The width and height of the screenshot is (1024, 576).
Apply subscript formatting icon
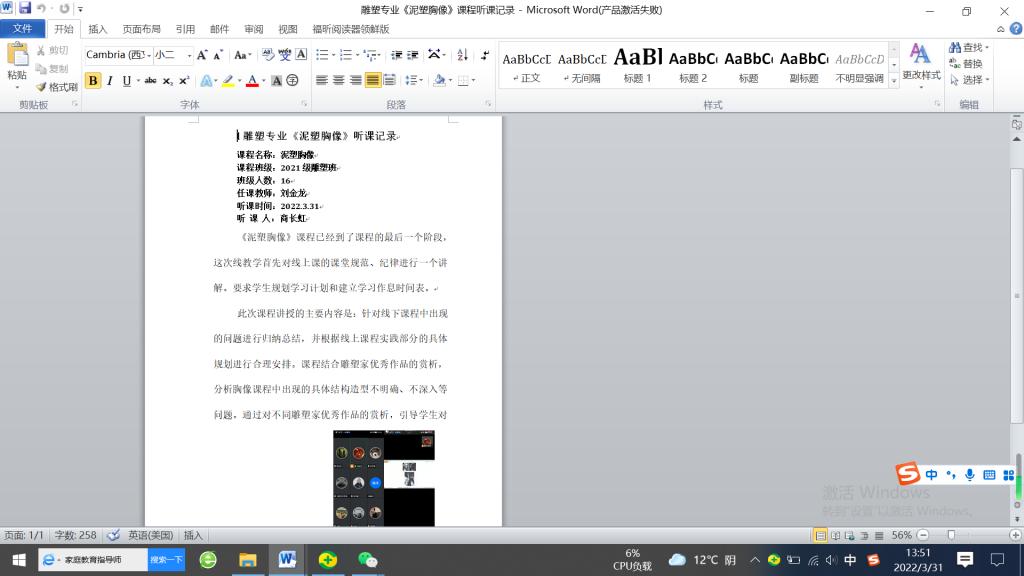pyautogui.click(x=167, y=81)
